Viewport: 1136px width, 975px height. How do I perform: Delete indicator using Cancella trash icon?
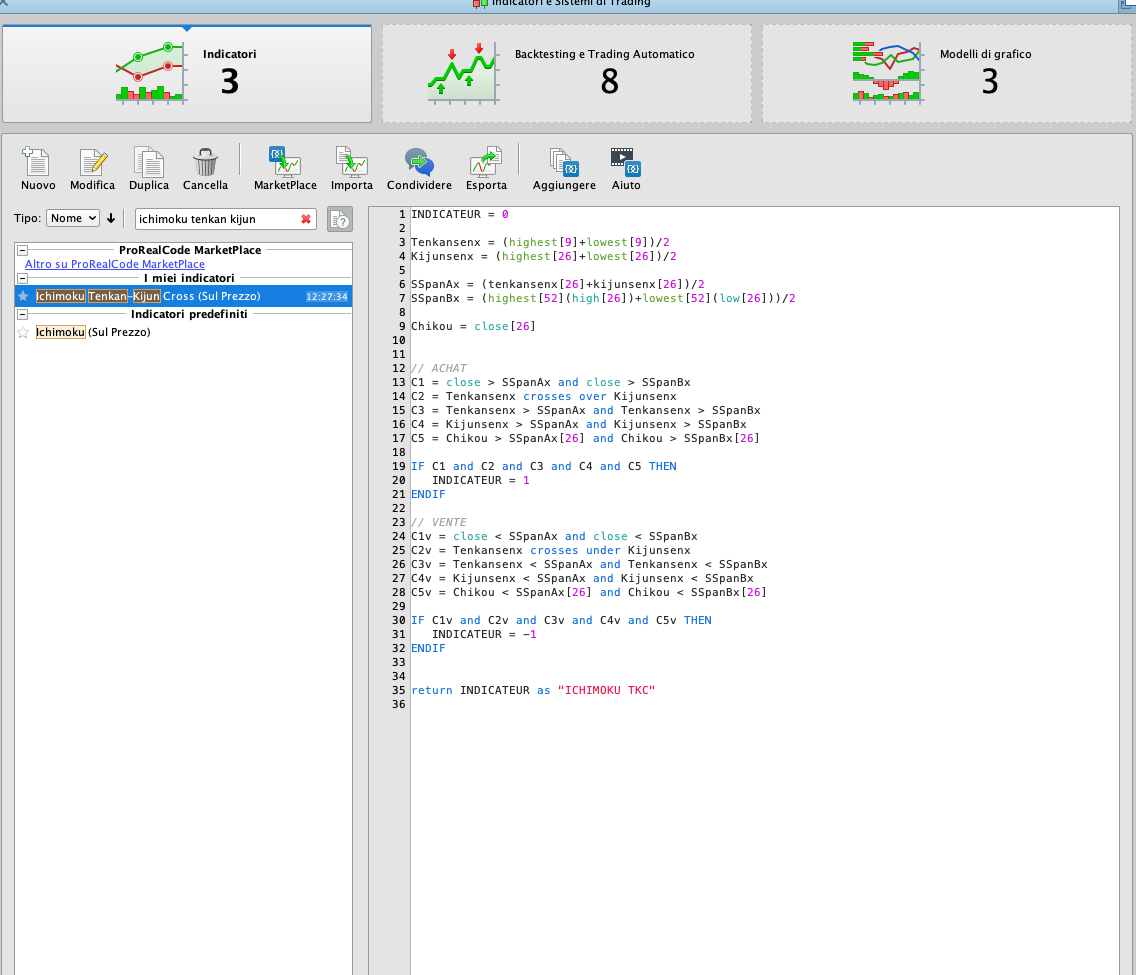point(205,163)
